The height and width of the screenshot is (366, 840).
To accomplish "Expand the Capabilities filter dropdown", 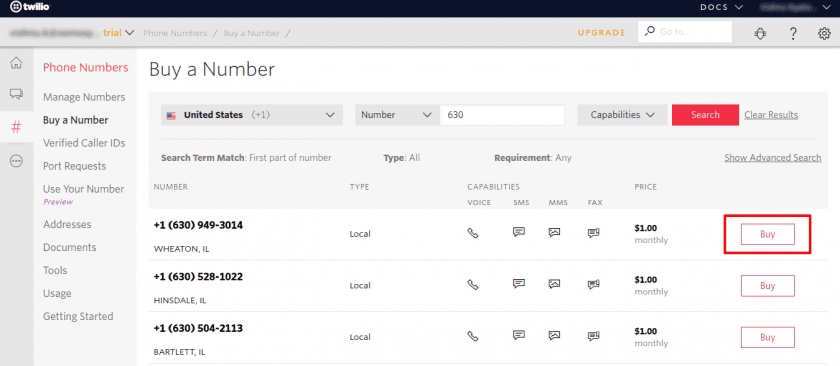I will pyautogui.click(x=622, y=115).
